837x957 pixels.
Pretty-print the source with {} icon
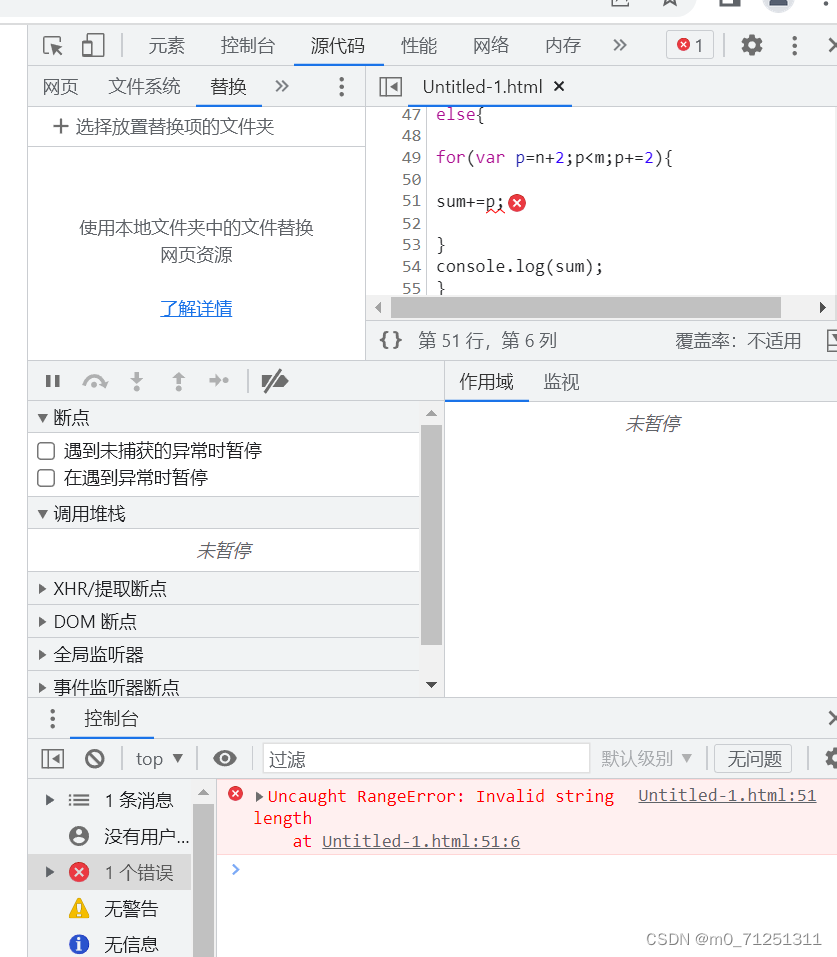(x=390, y=340)
